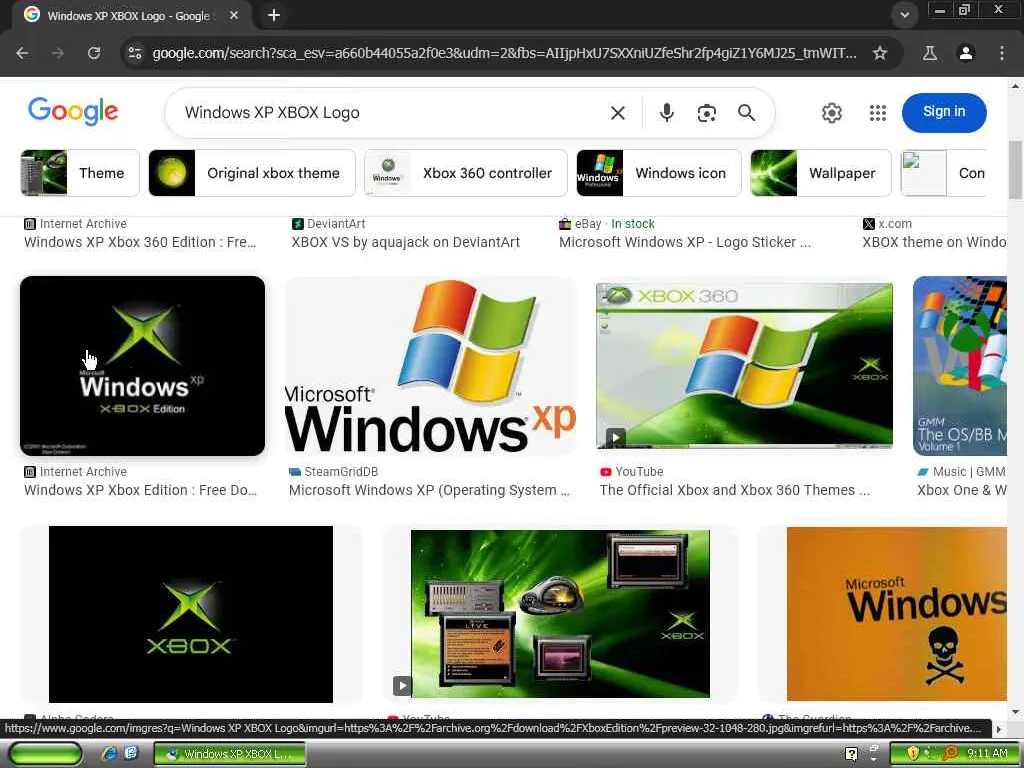Open Xbox One Music GMM link

[x=961, y=490]
